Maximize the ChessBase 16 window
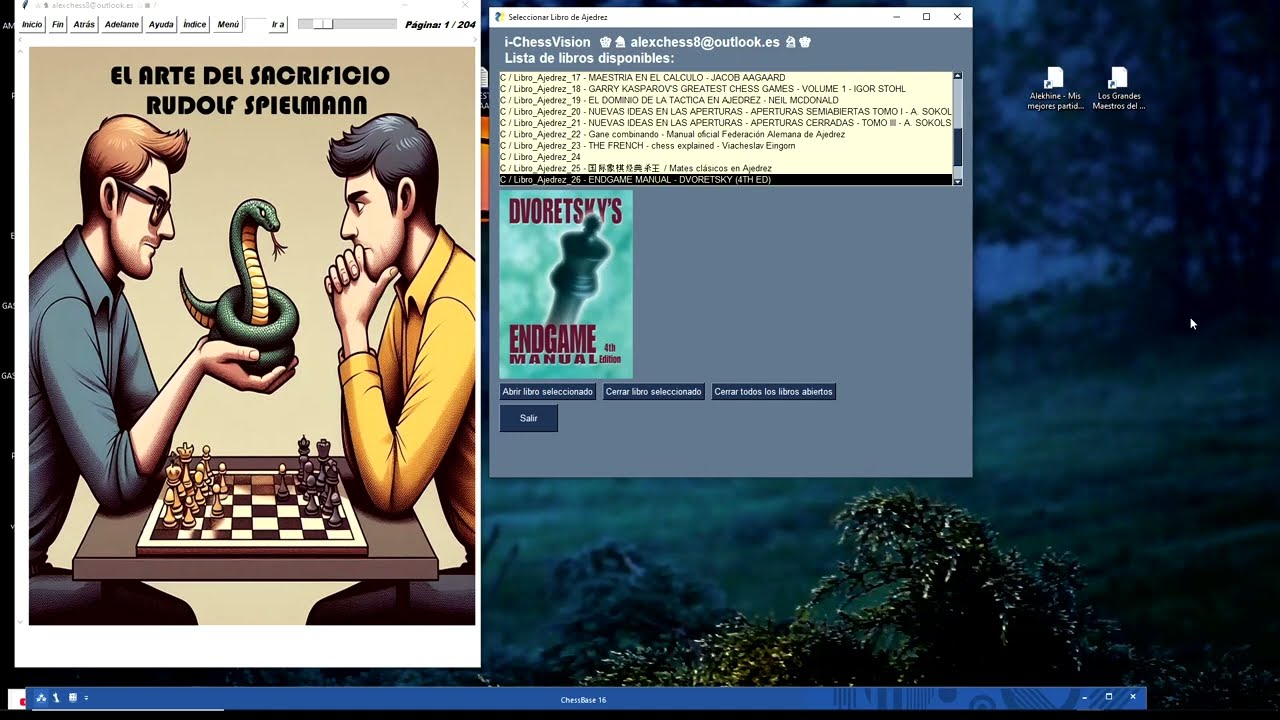The width and height of the screenshot is (1280, 720). click(x=1109, y=697)
